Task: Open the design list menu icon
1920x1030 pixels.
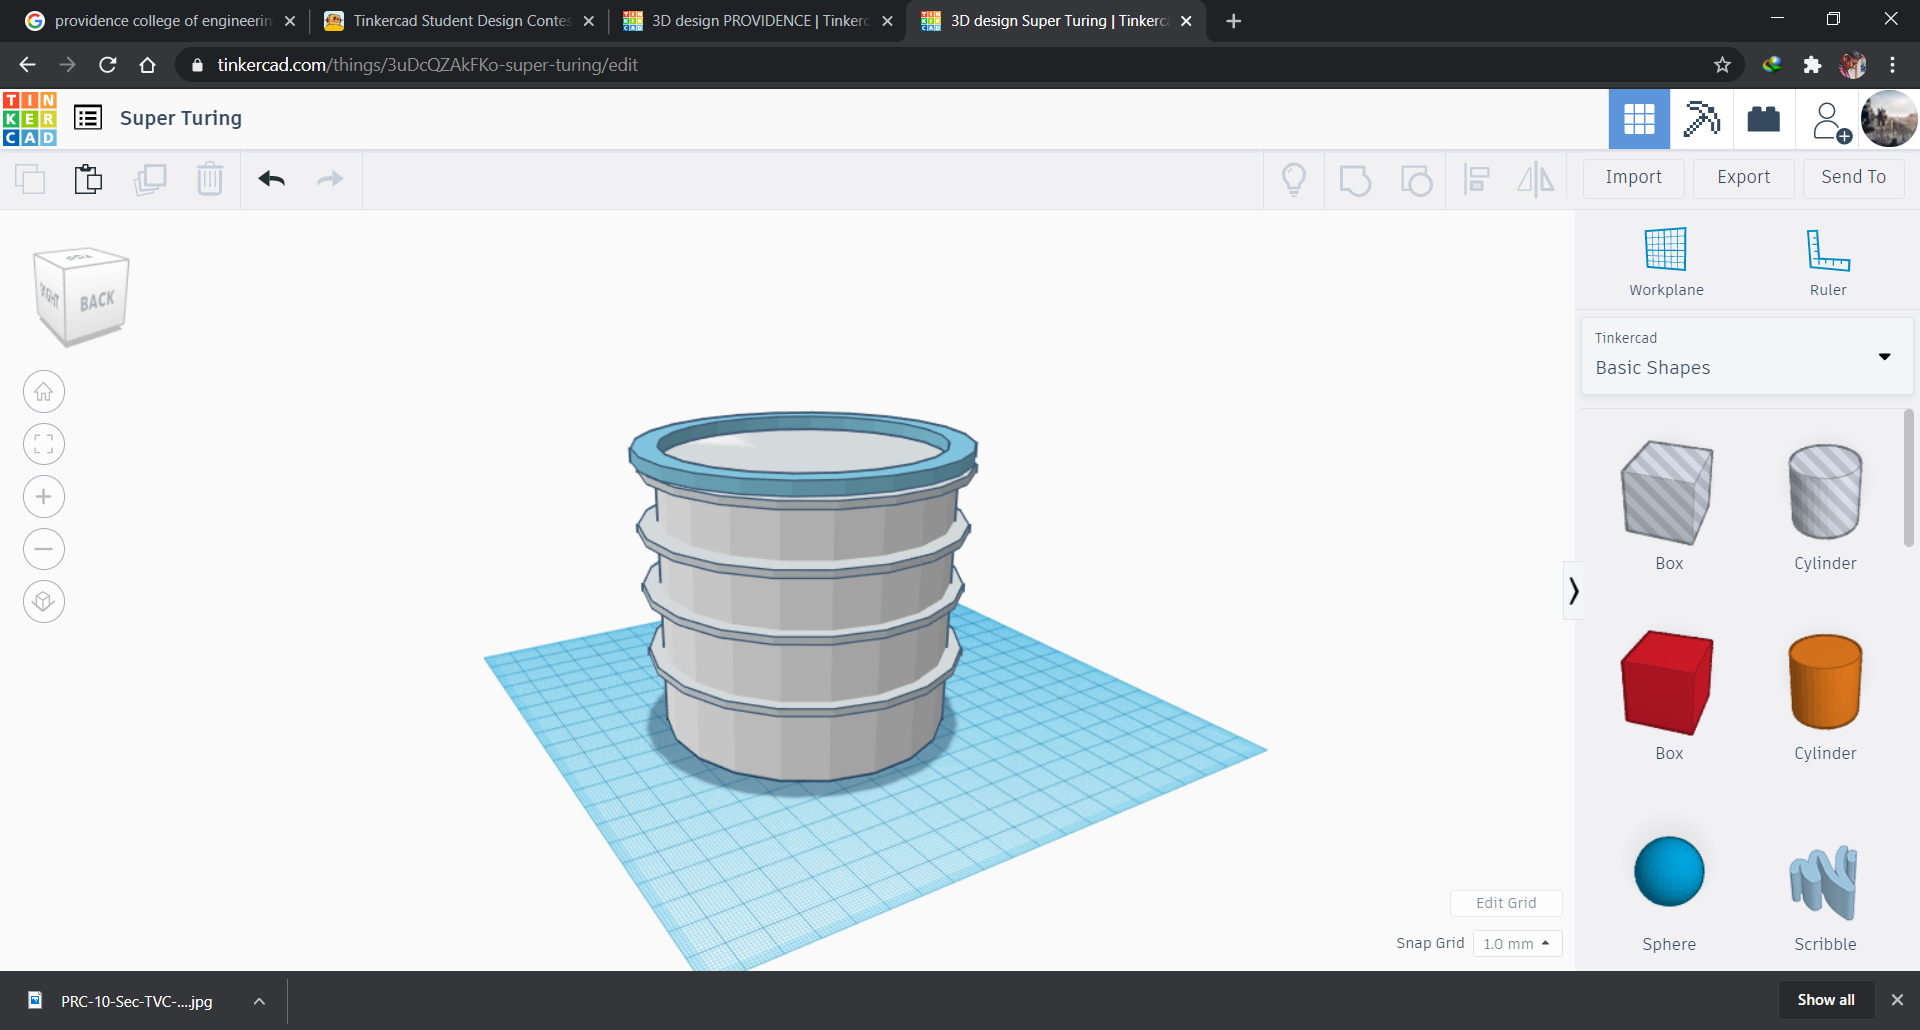Action: [88, 118]
